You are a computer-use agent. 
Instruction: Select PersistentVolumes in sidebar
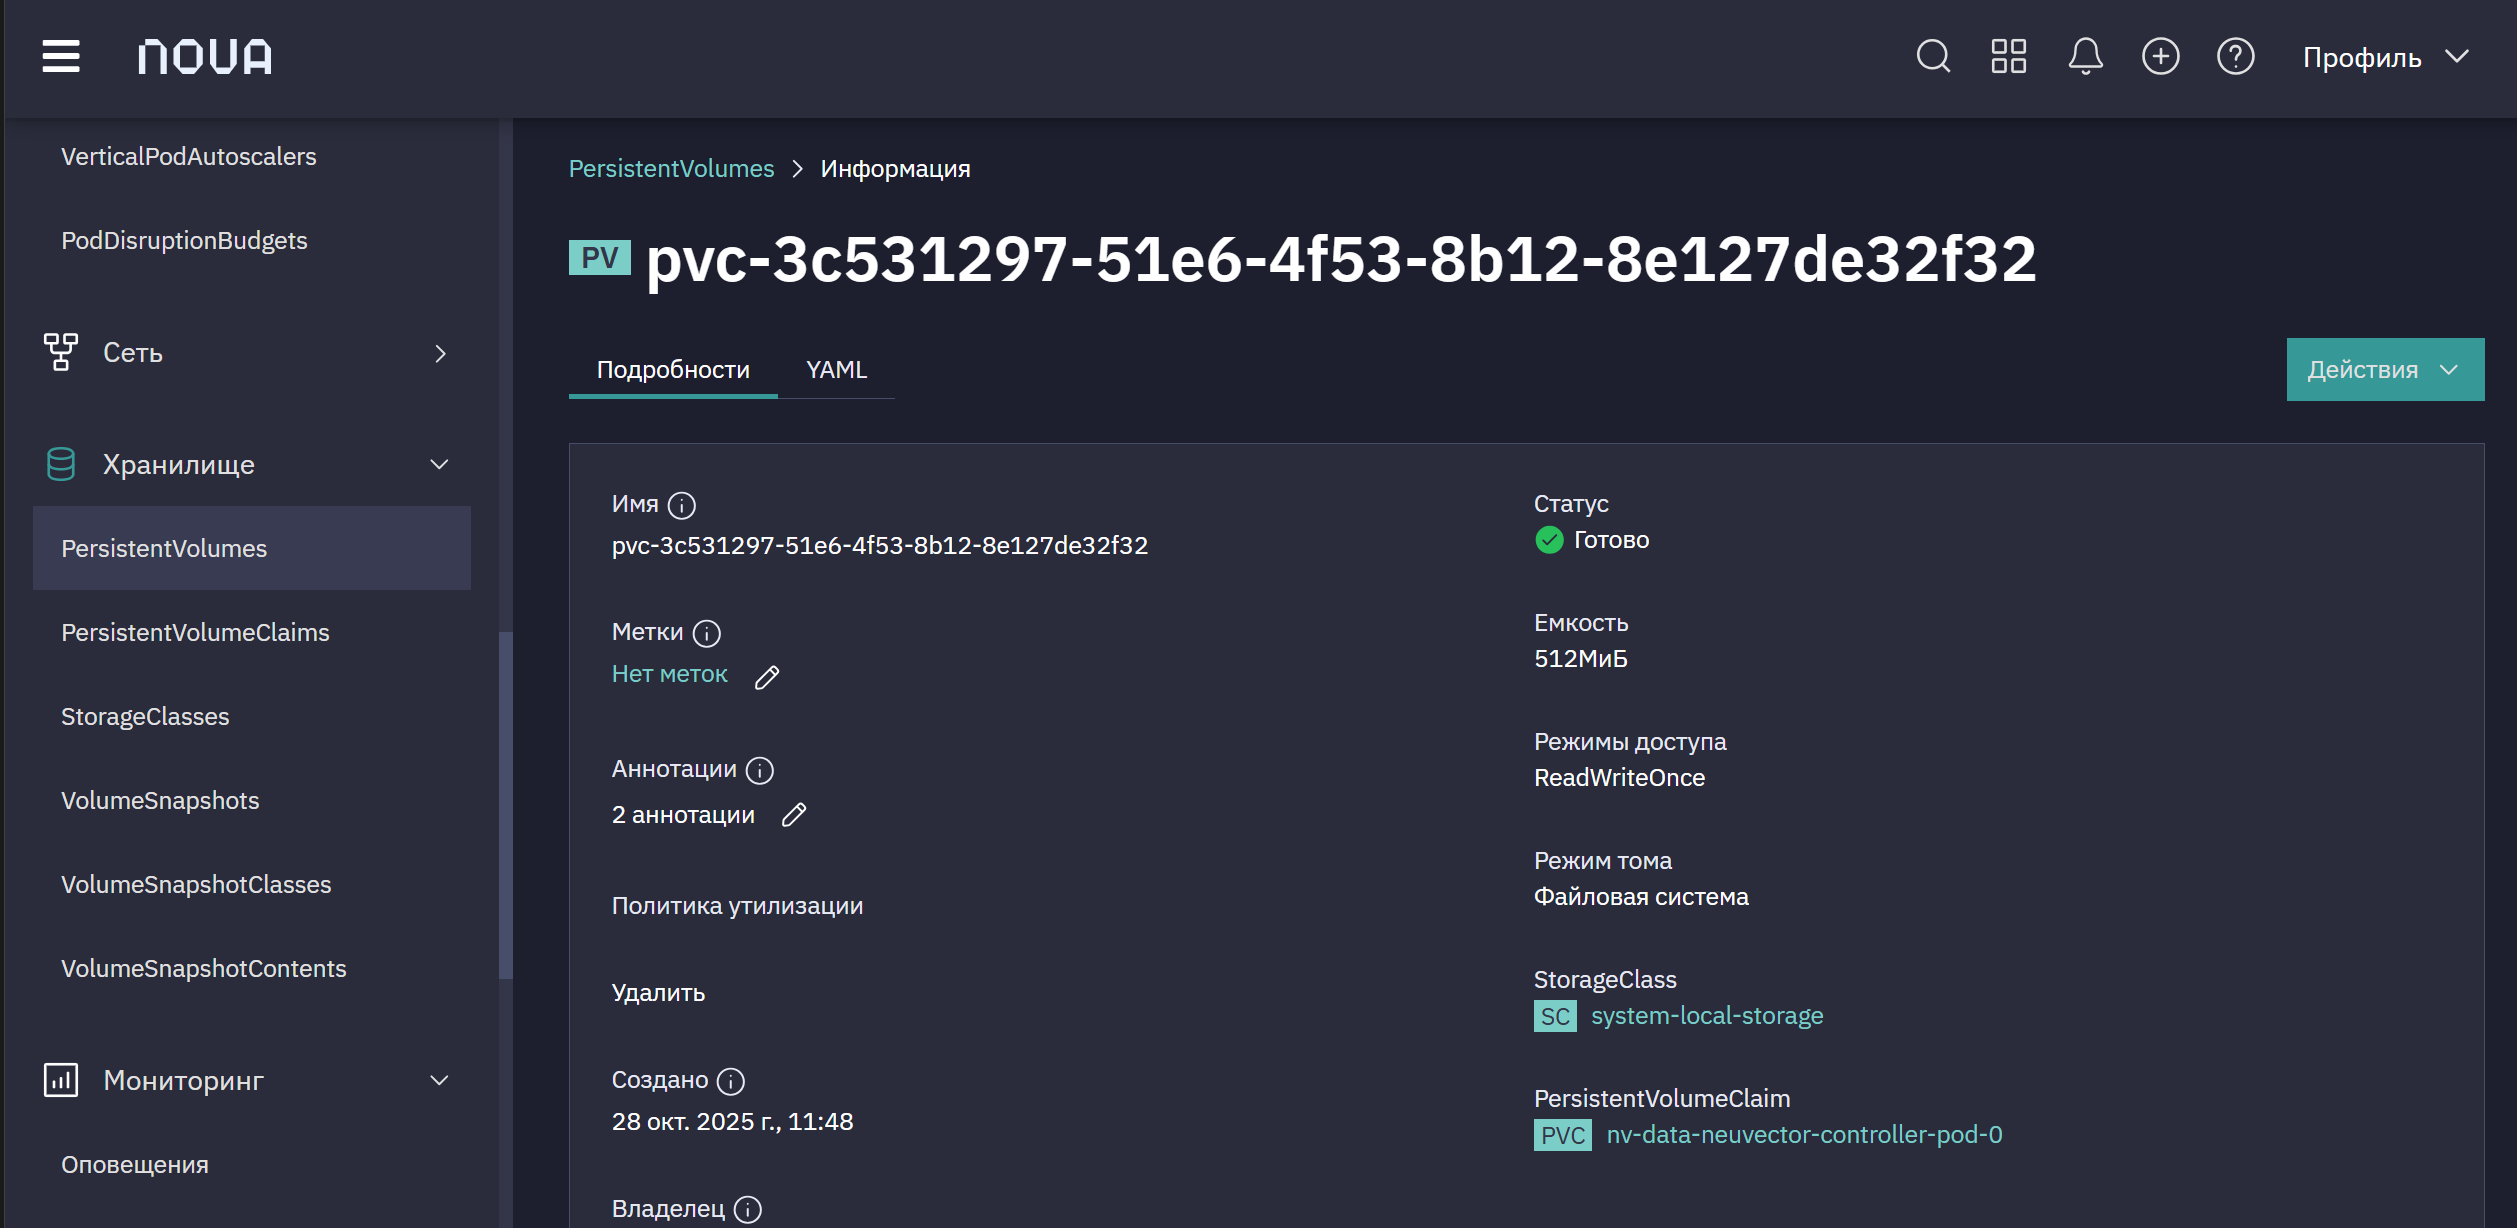[252, 548]
